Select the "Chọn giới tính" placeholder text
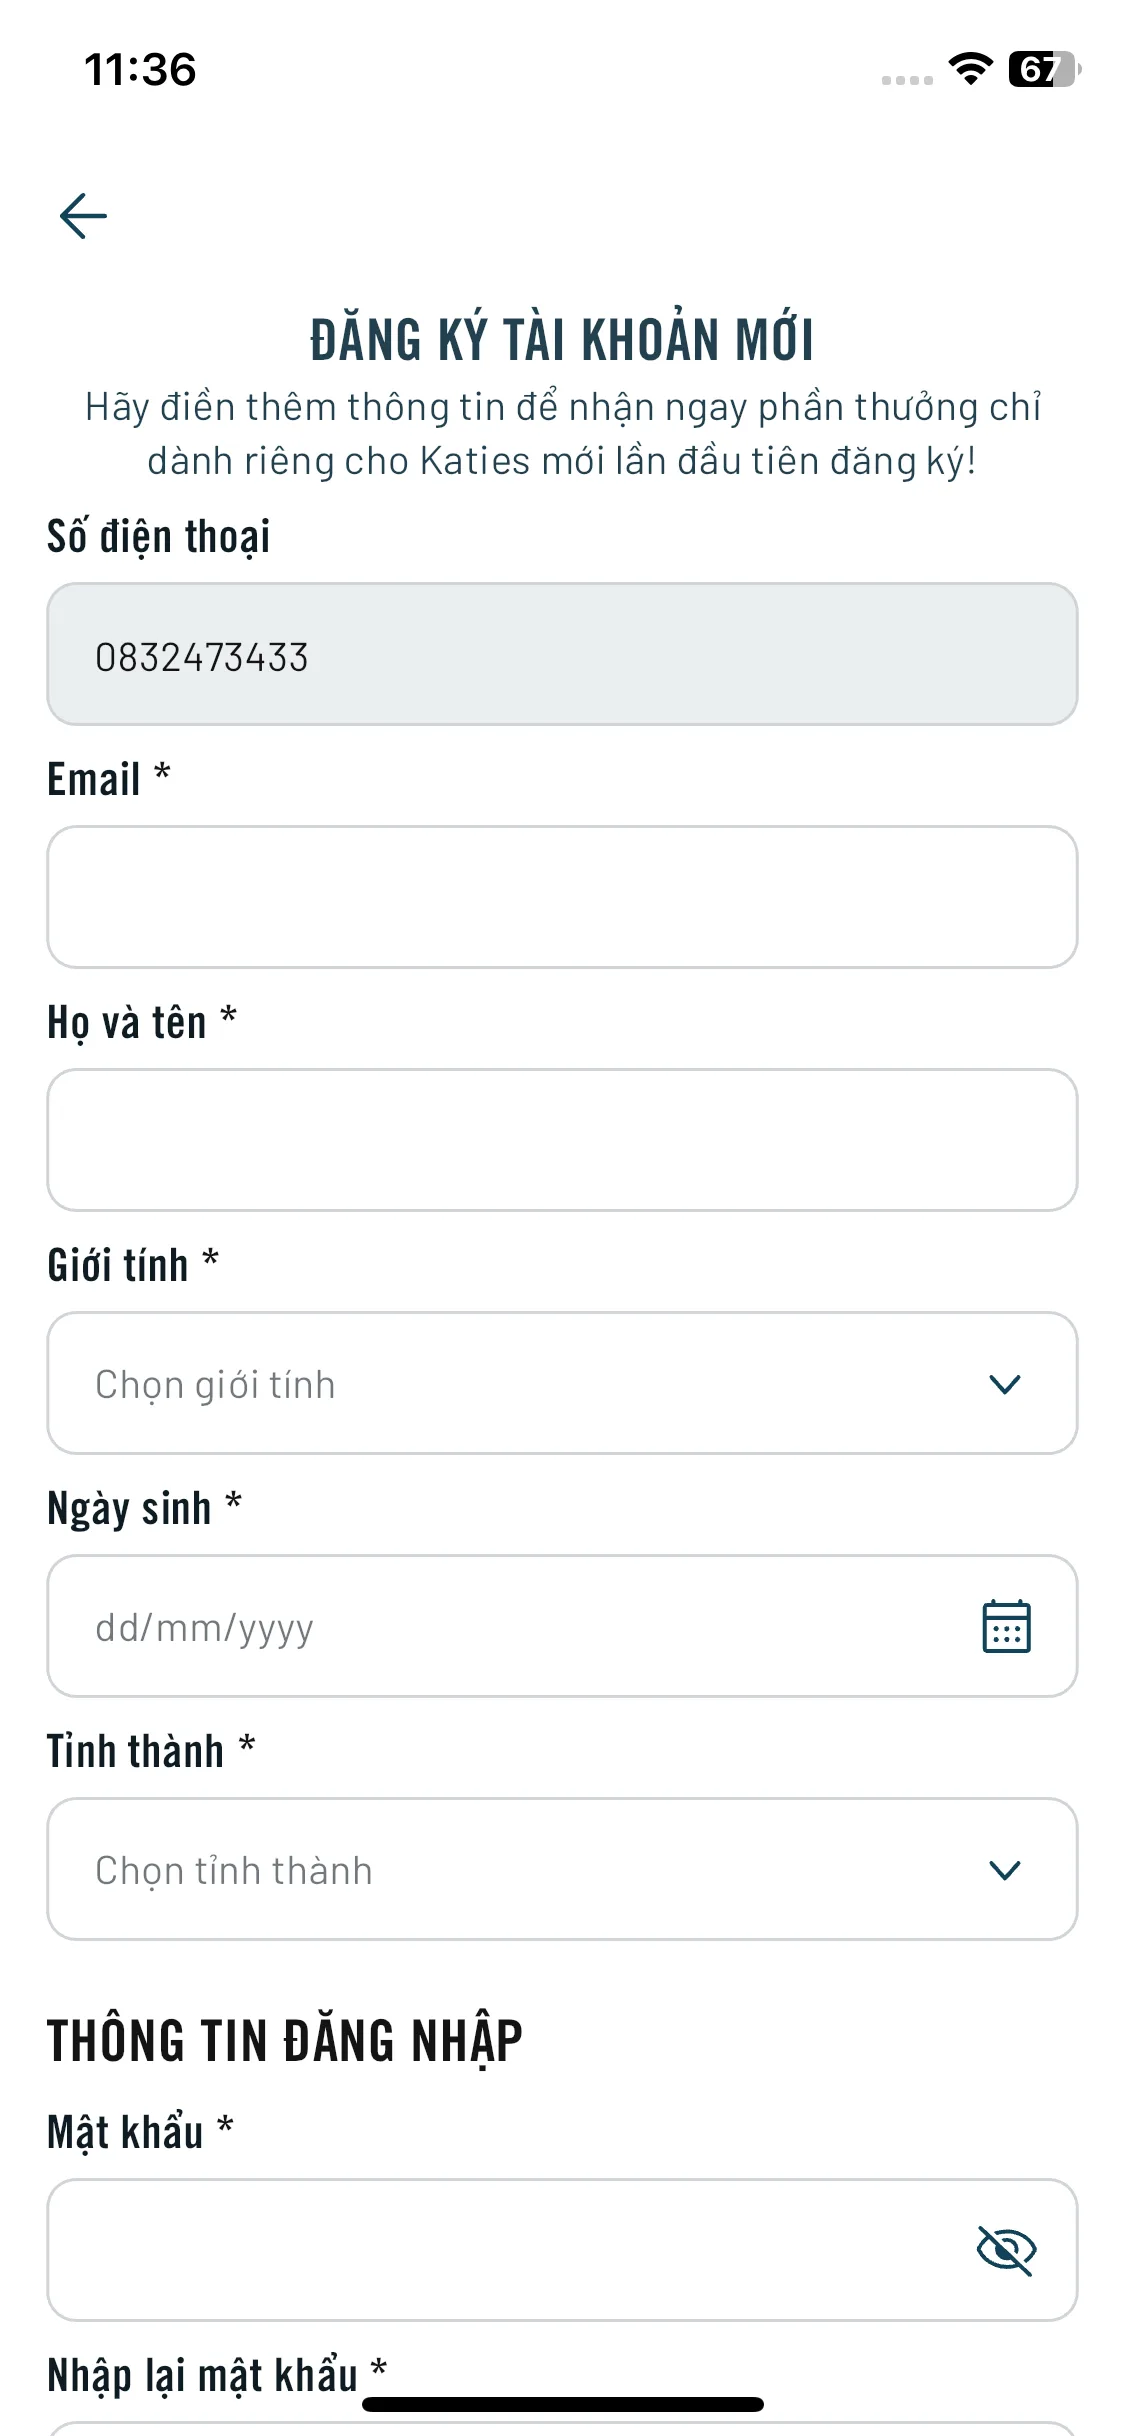The image size is (1125, 2436). pyautogui.click(x=215, y=1385)
